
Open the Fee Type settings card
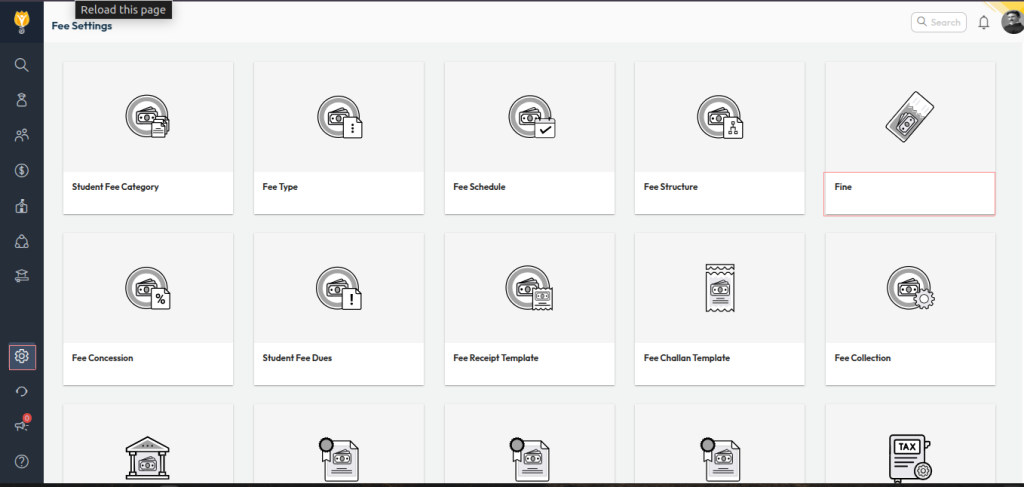(338, 138)
